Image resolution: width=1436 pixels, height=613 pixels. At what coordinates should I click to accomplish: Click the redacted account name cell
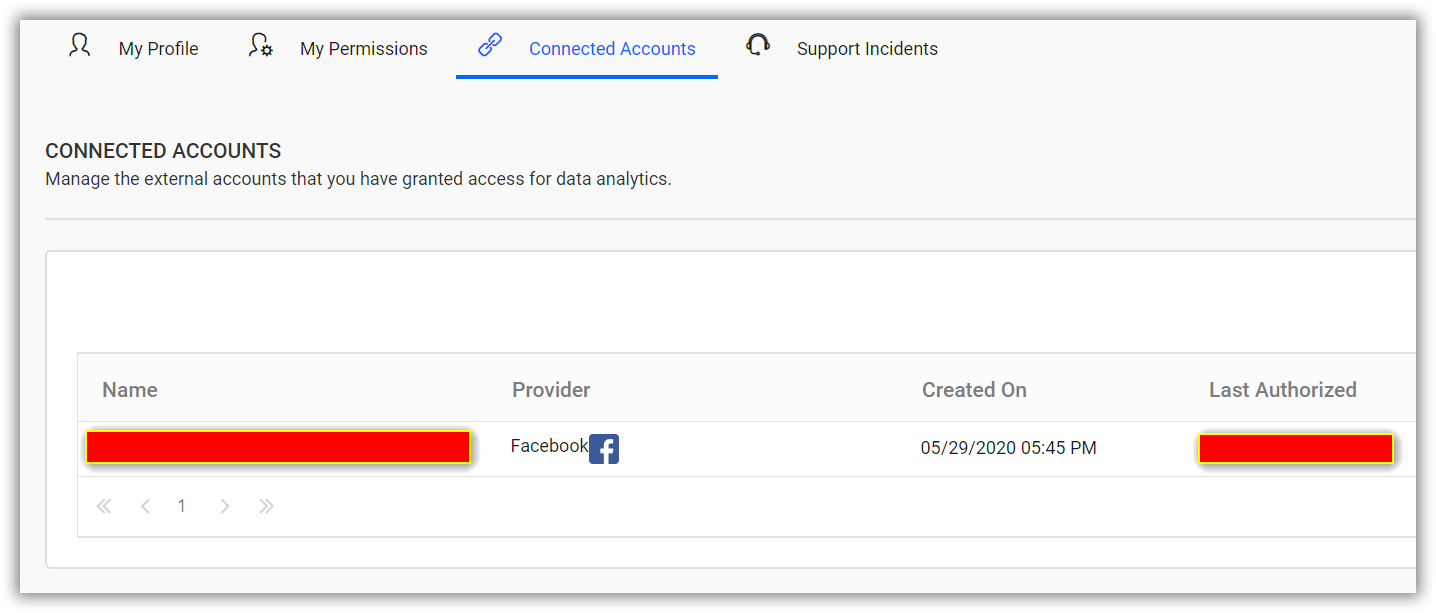point(278,447)
